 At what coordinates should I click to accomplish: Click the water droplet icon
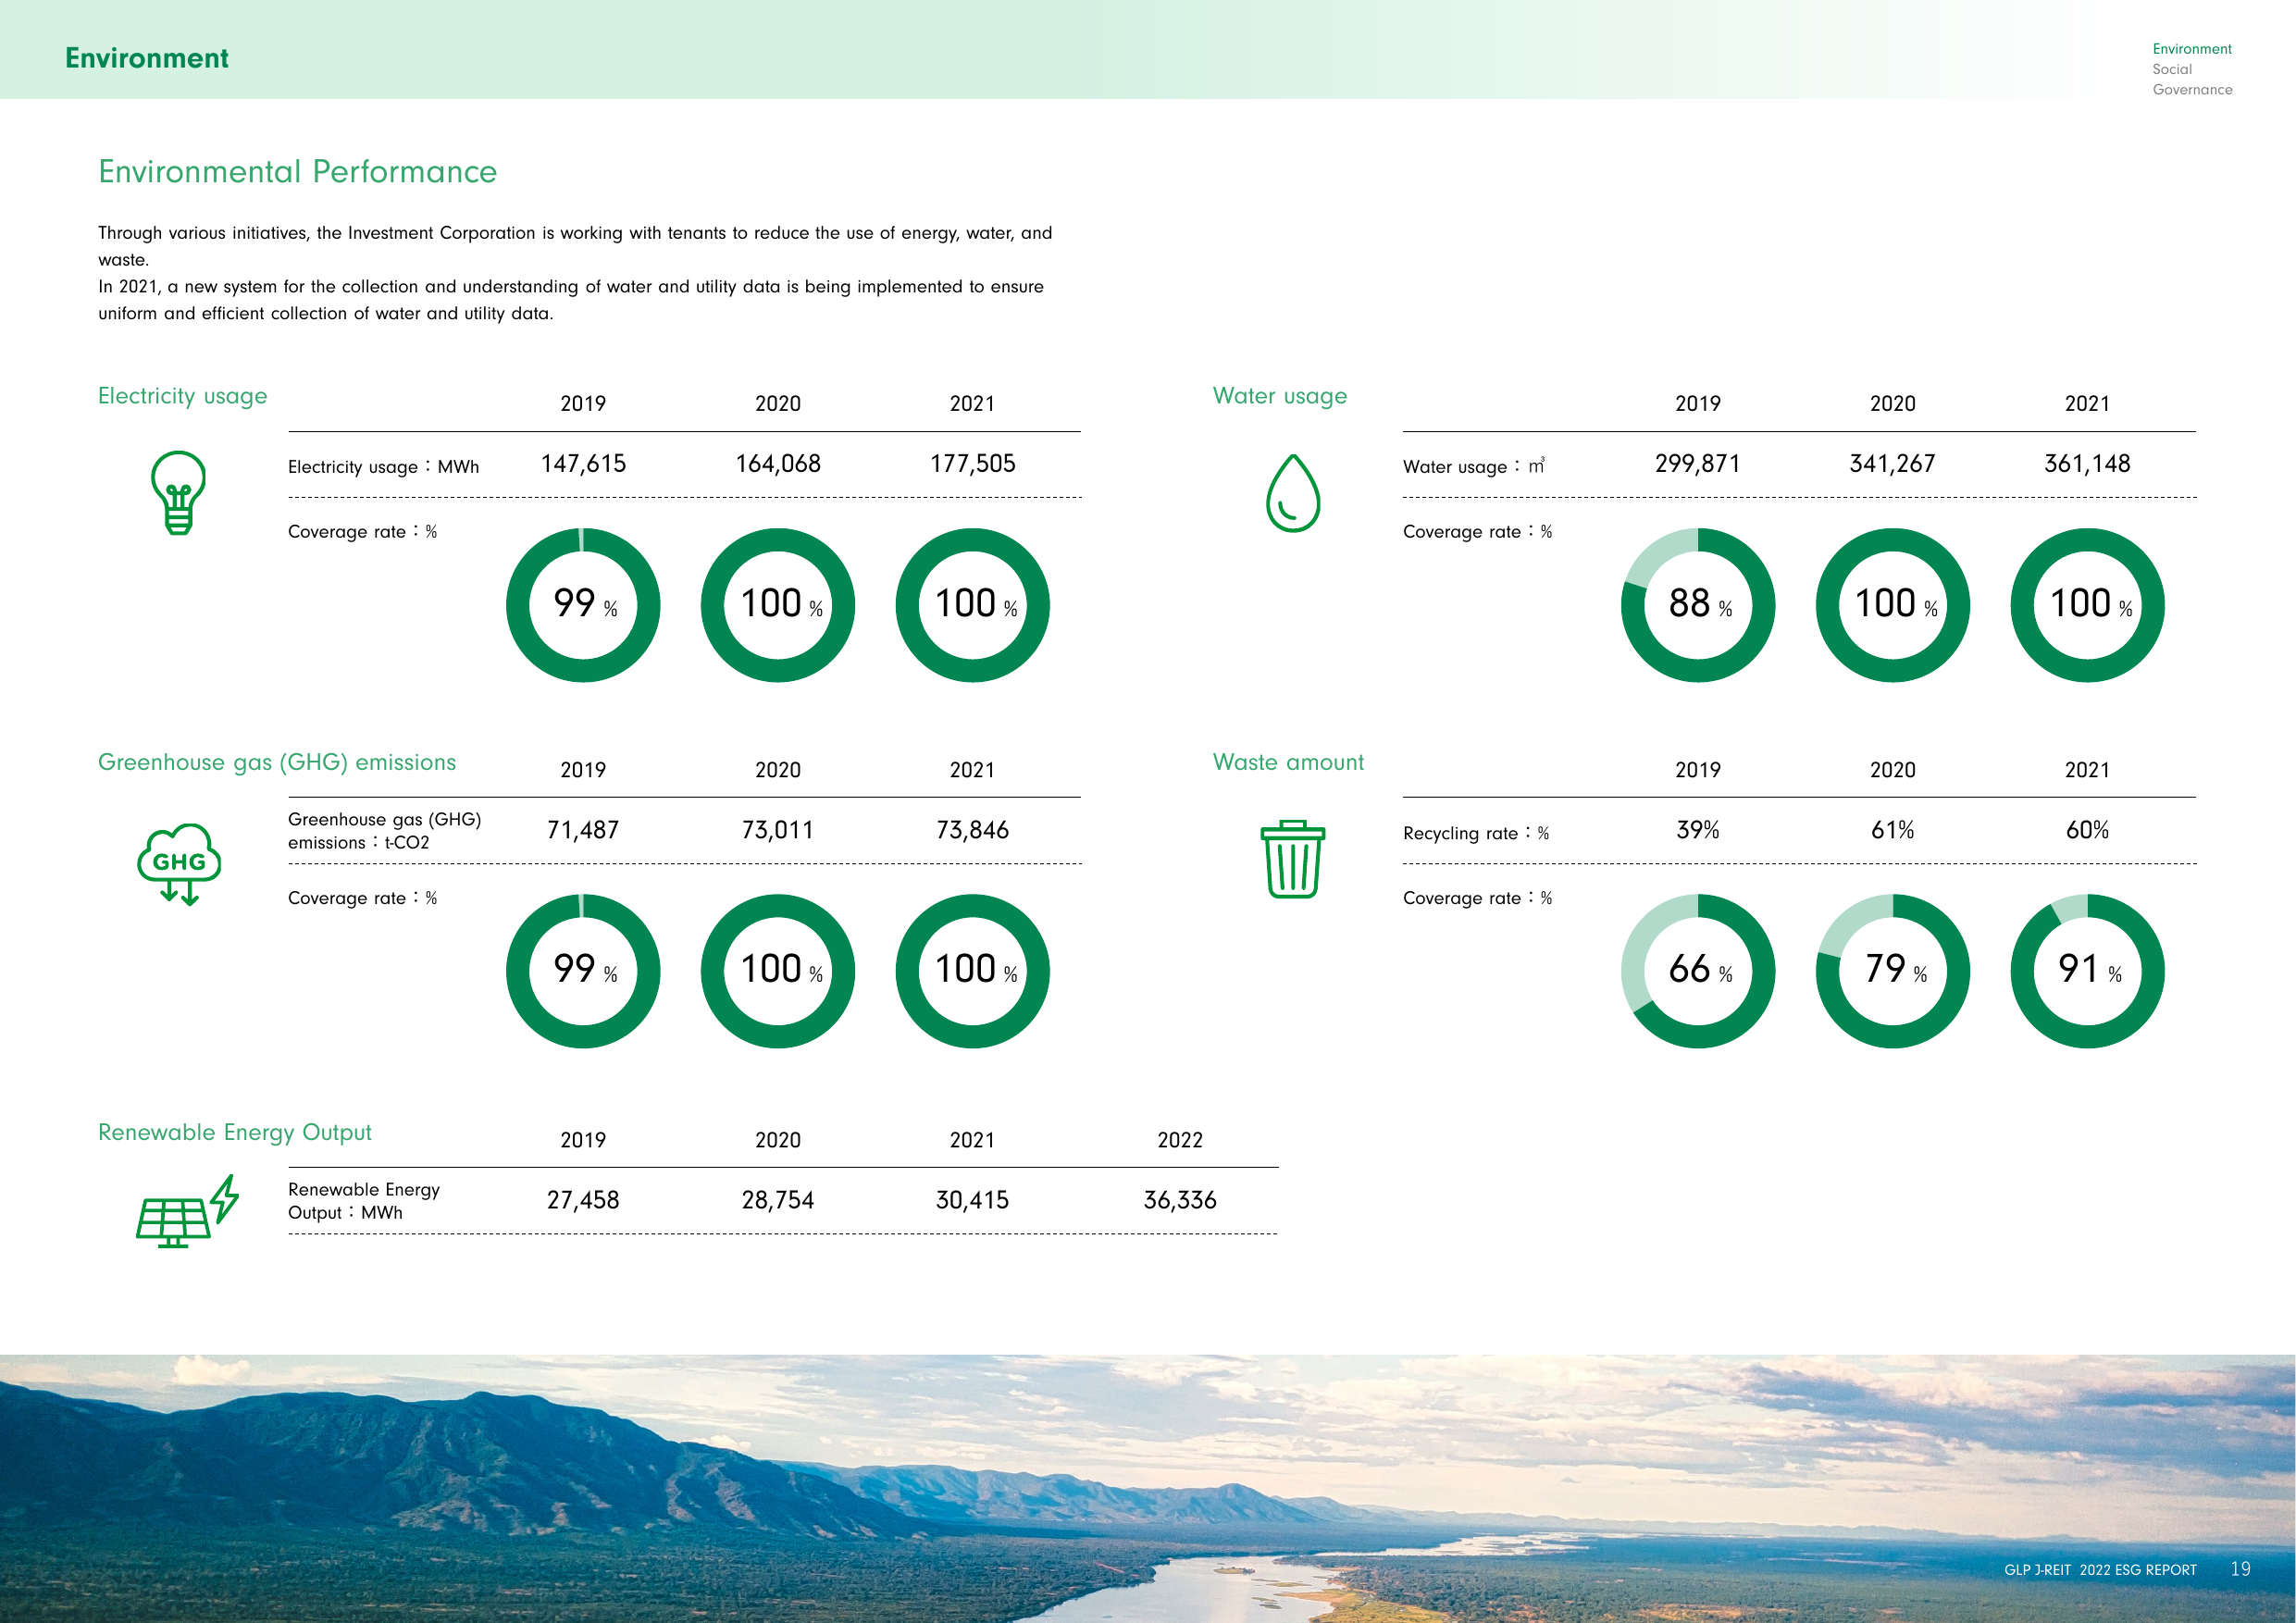coord(1293,493)
